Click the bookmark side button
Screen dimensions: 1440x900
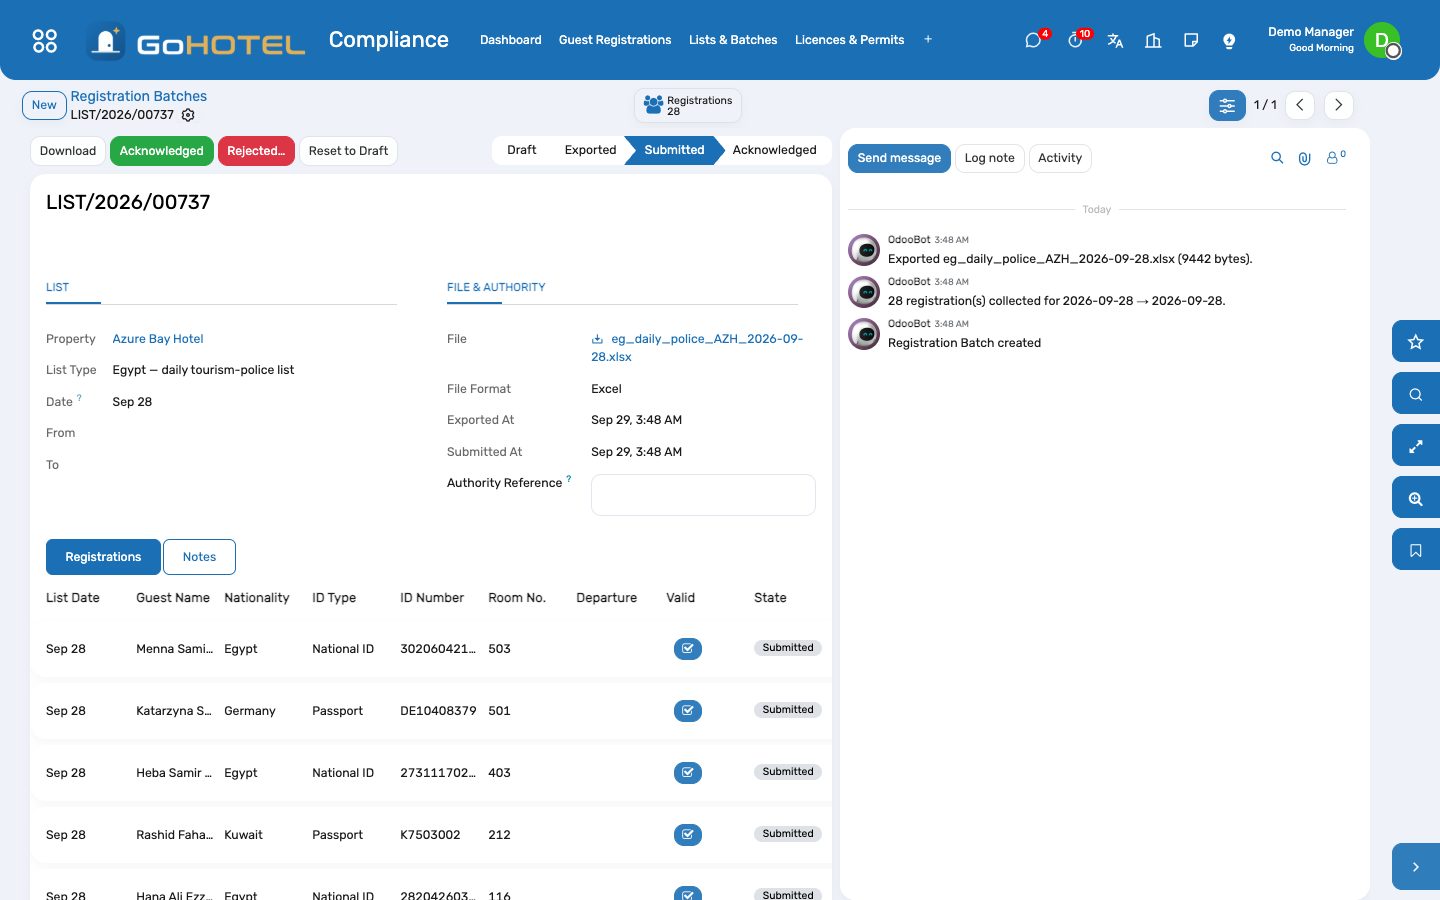1416,550
